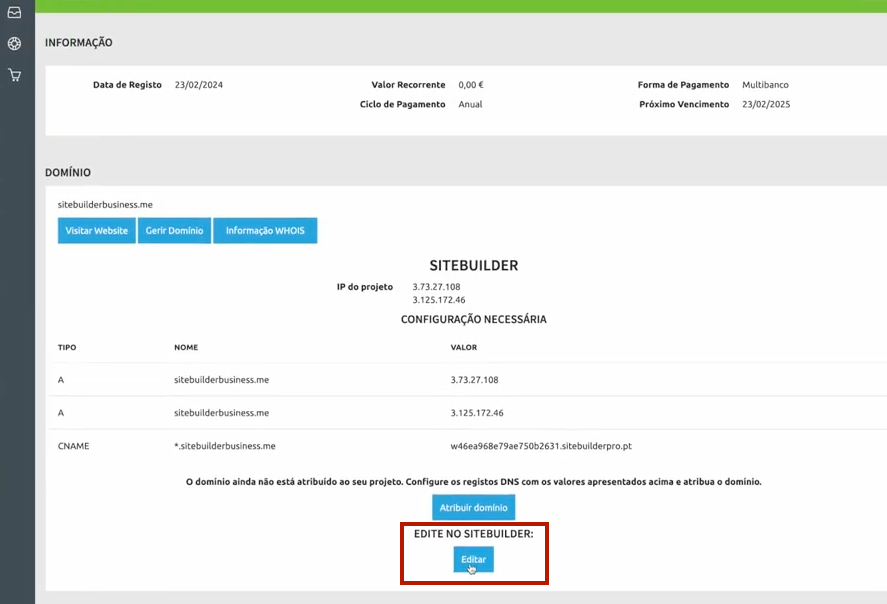This screenshot has height=604, width=887.
Task: Click the support lifebuoy sidebar icon
Action: click(14, 44)
